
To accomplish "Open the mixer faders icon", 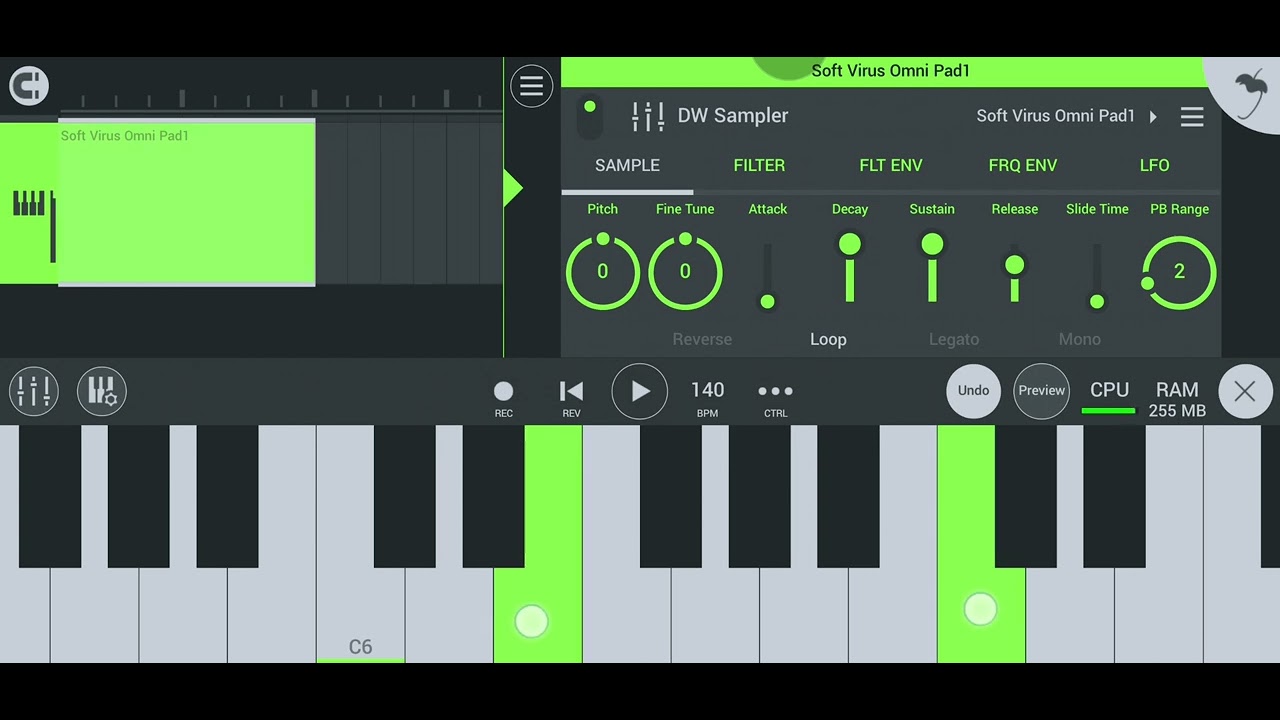I will [34, 391].
